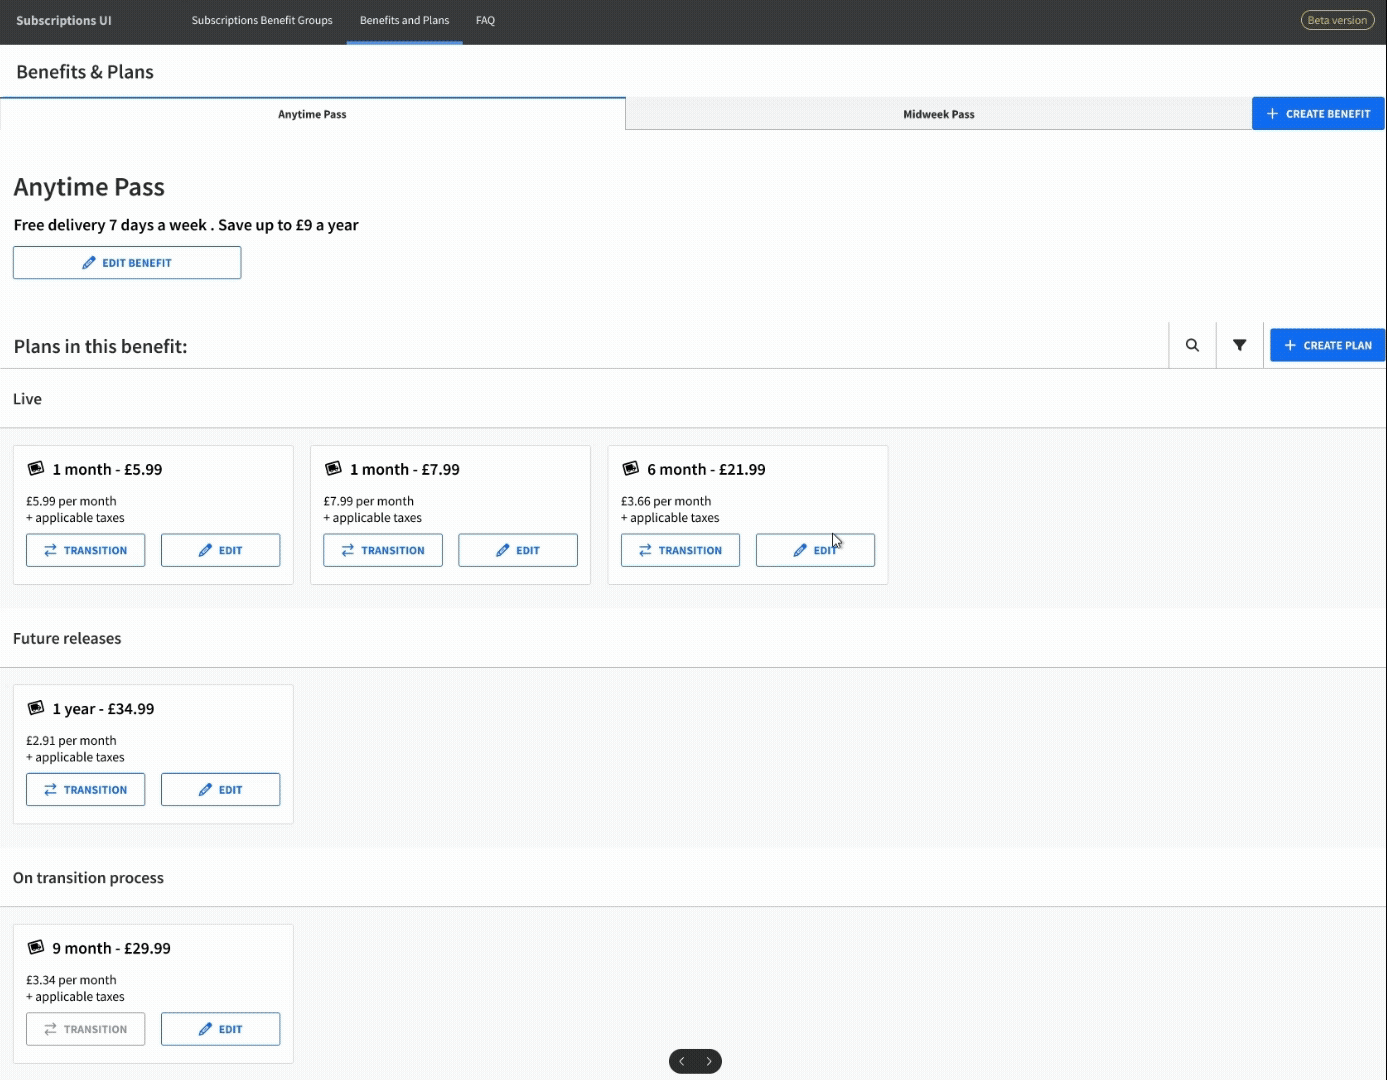Transition the 1 month - £5.99 plan
Viewport: 1387px width, 1080px height.
(85, 550)
